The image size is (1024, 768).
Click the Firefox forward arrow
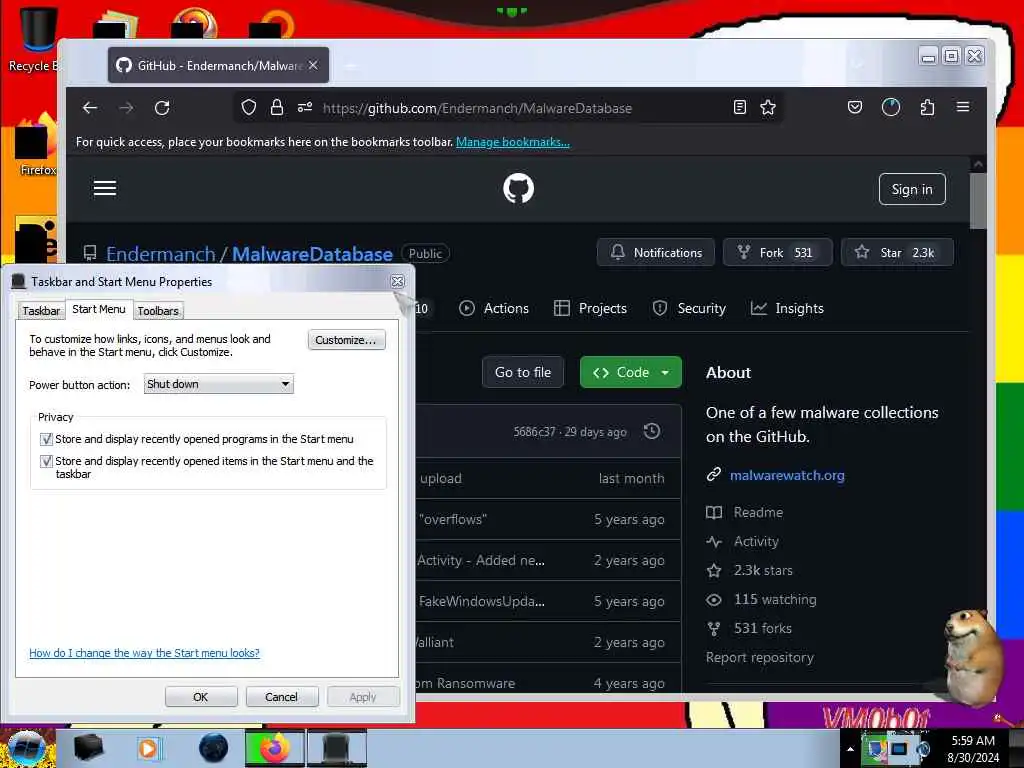(126, 108)
